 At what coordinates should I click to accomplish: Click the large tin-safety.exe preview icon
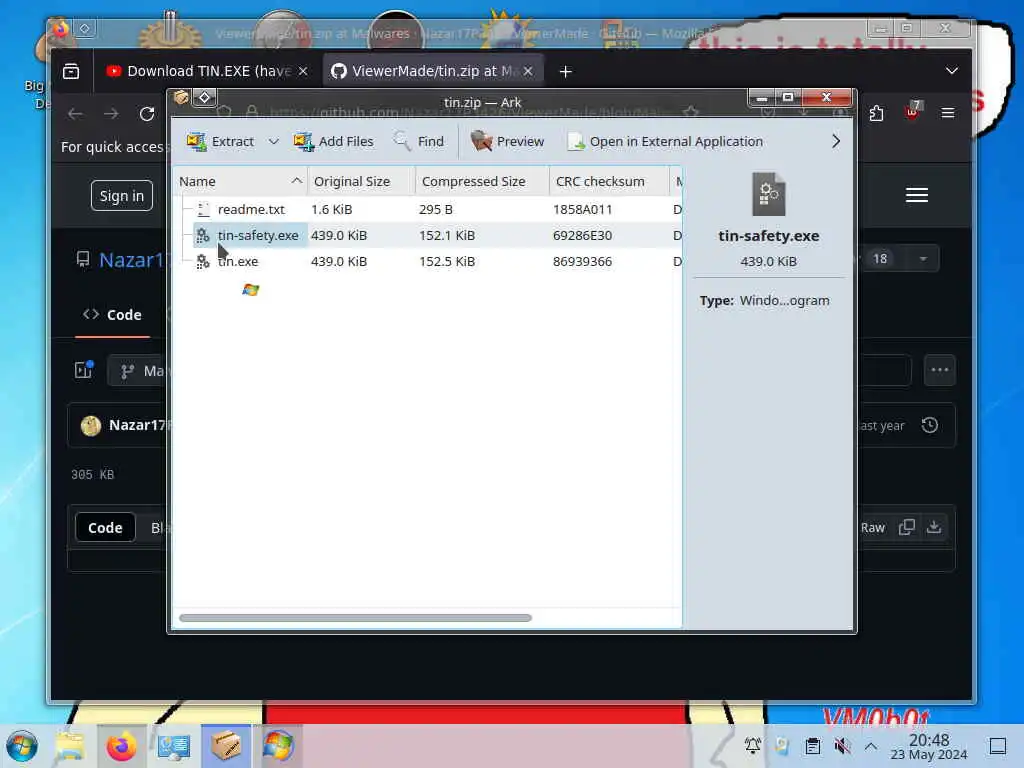coord(769,194)
